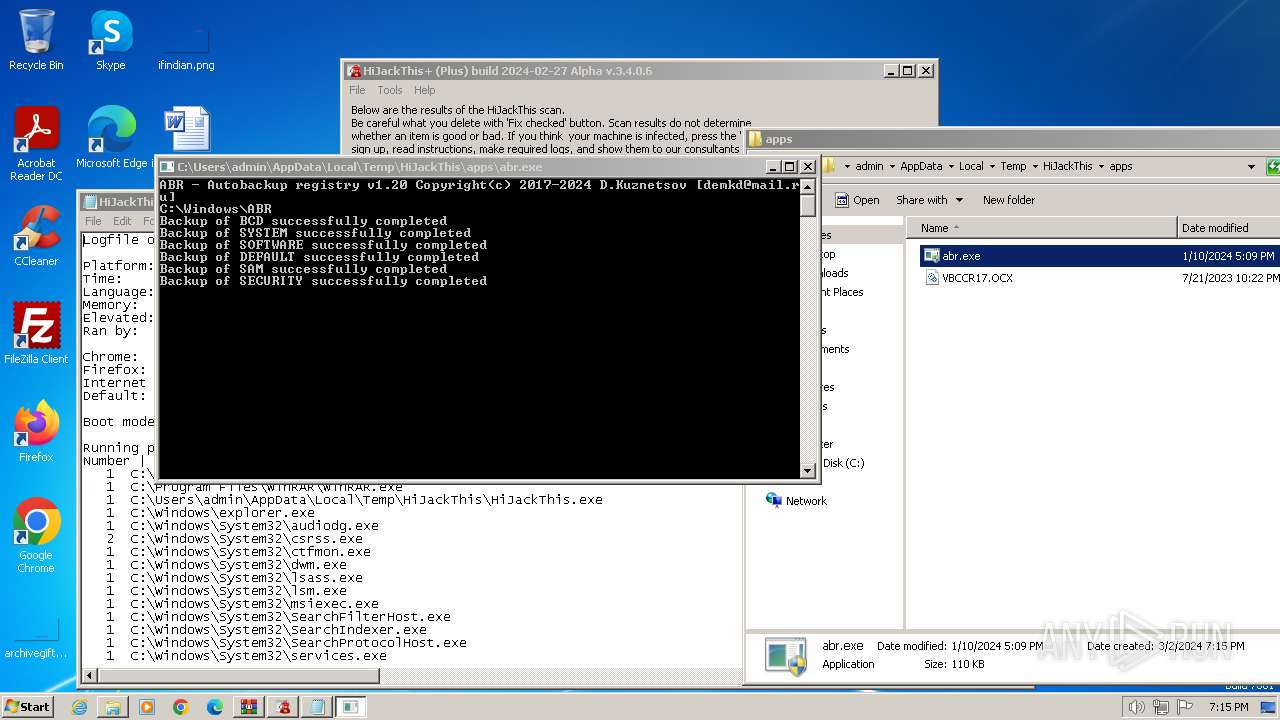Open Action Center flag icon

tap(1183, 707)
